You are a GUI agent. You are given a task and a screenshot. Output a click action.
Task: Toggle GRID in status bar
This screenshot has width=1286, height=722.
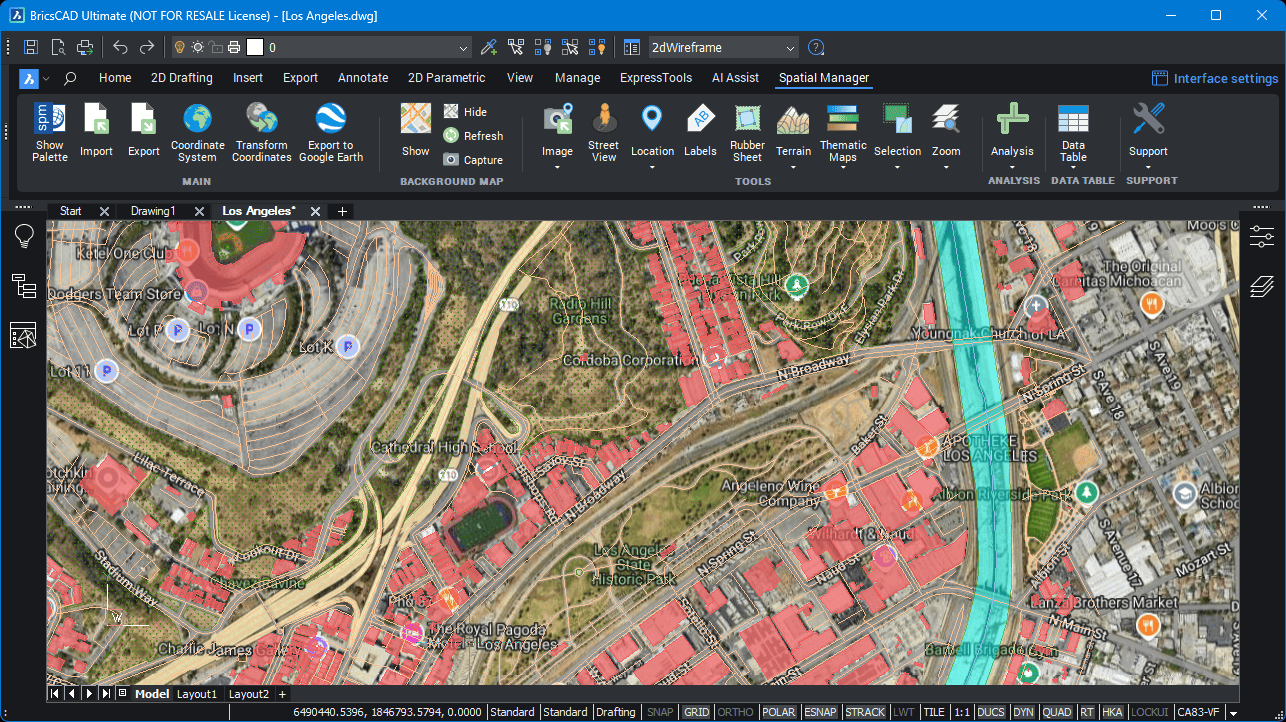tap(696, 712)
